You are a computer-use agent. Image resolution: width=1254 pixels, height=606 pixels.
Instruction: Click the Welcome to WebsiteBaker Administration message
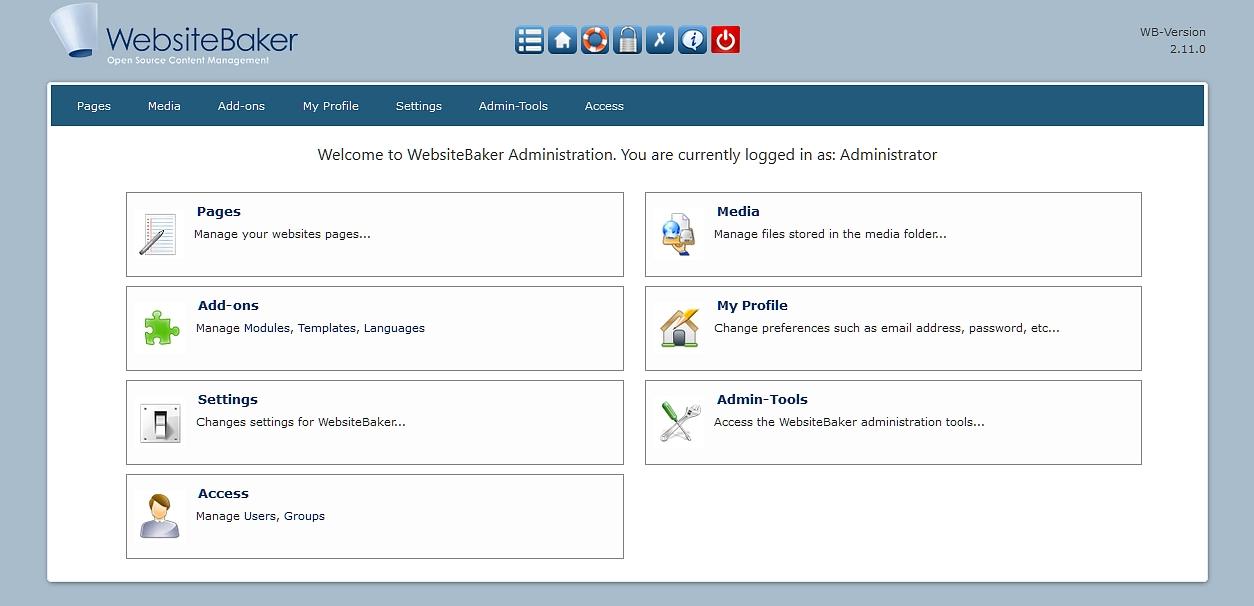coord(627,155)
